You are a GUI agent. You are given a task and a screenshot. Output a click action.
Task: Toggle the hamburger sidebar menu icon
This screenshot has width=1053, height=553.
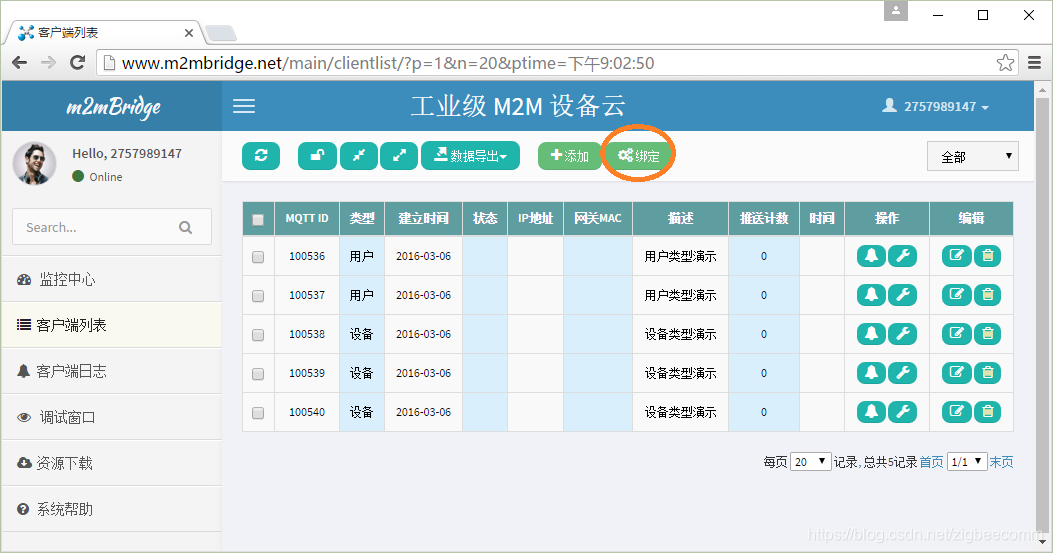(x=244, y=106)
